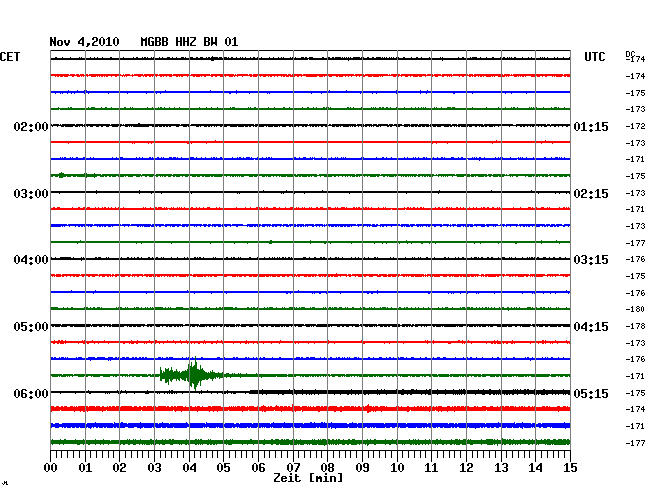Image resolution: width=650 pixels, height=494 pixels.
Task: Click minute tick label 00
Action: 51,467
